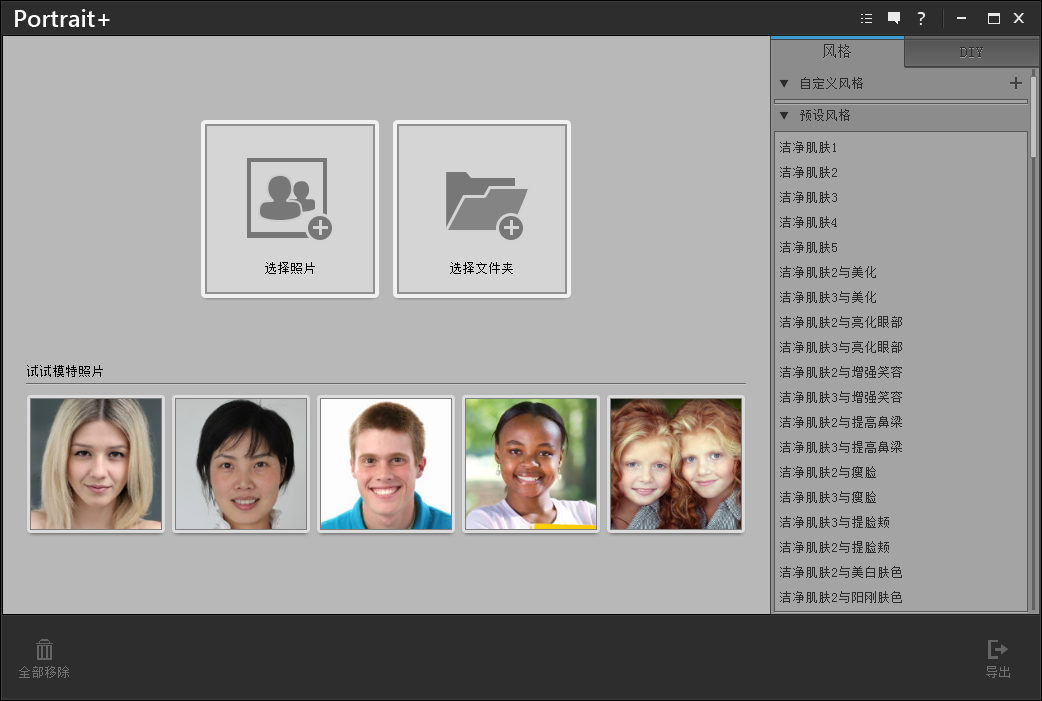Click the Remove All (全部移除) trash icon
This screenshot has height=701, width=1042.
pyautogui.click(x=44, y=650)
